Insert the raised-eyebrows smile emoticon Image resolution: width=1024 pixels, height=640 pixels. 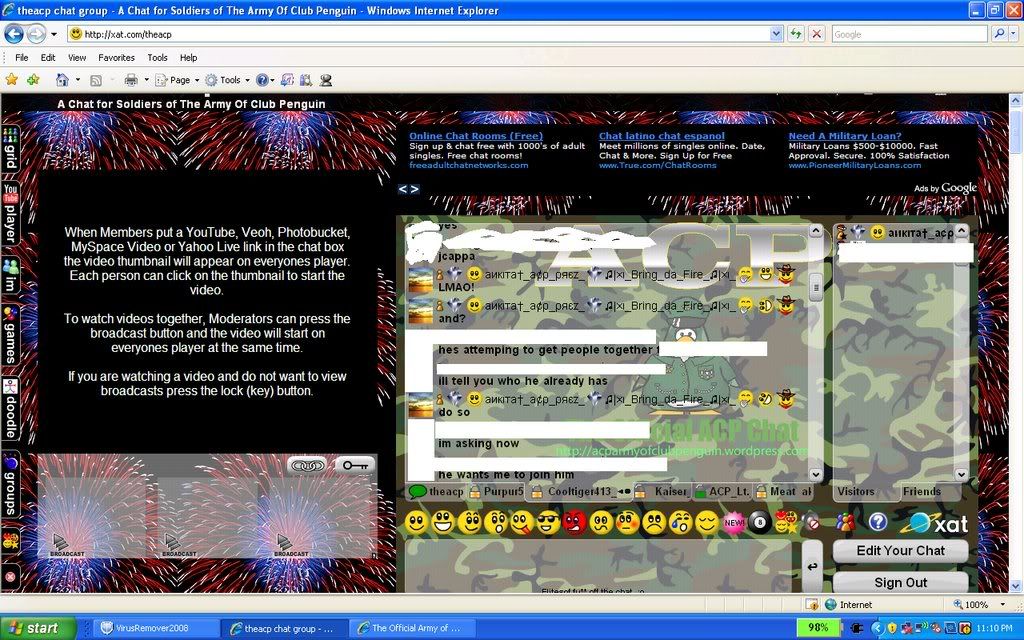tap(469, 522)
